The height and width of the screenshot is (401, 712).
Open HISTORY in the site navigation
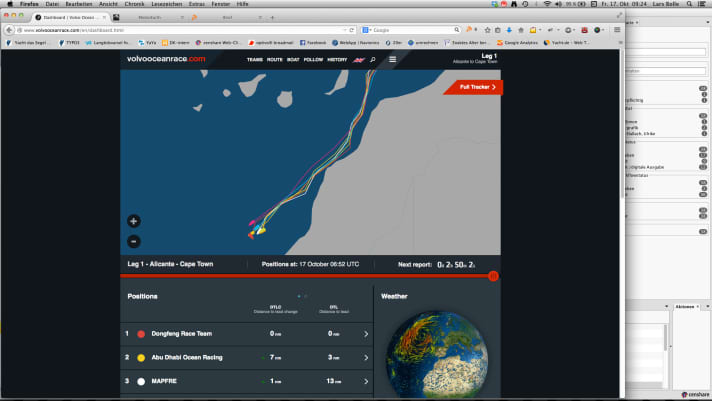[x=337, y=59]
